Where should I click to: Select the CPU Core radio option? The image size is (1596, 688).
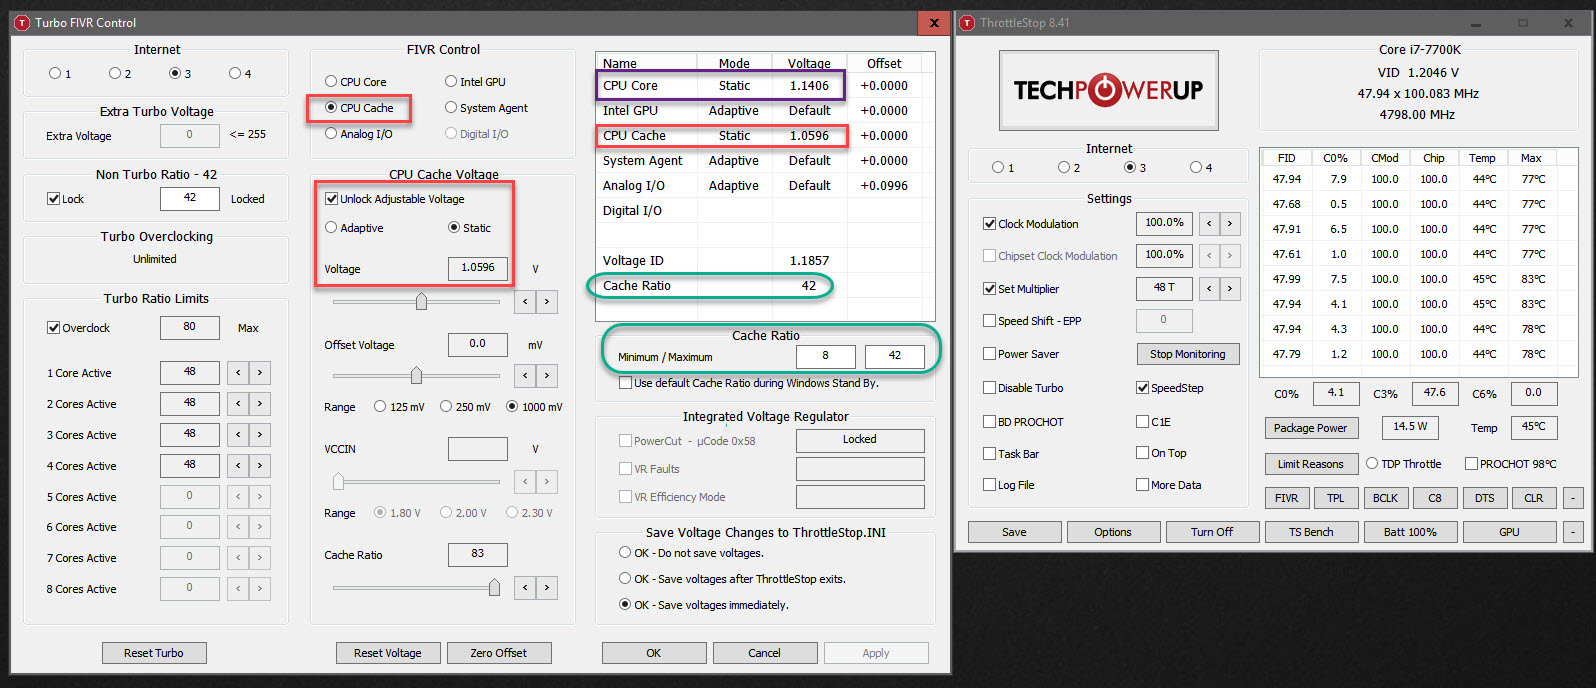(x=331, y=82)
